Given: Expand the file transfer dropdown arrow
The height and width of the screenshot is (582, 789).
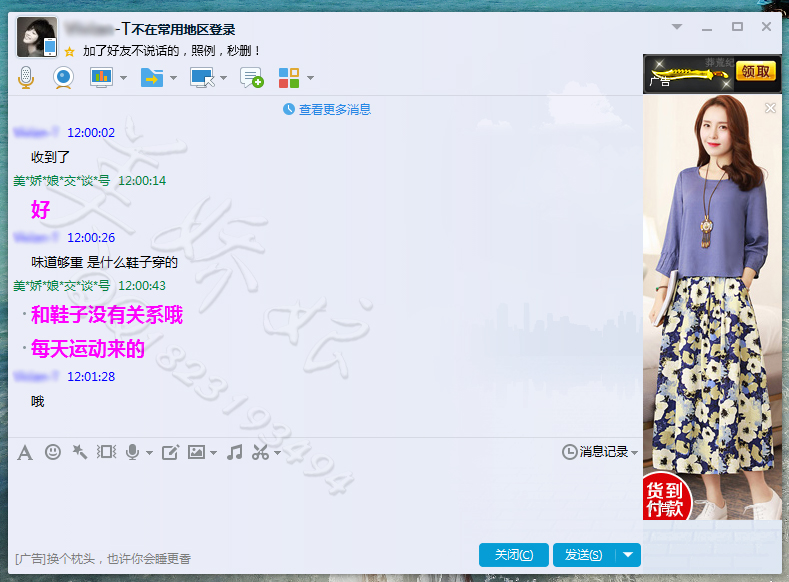Looking at the screenshot, I should (x=173, y=78).
